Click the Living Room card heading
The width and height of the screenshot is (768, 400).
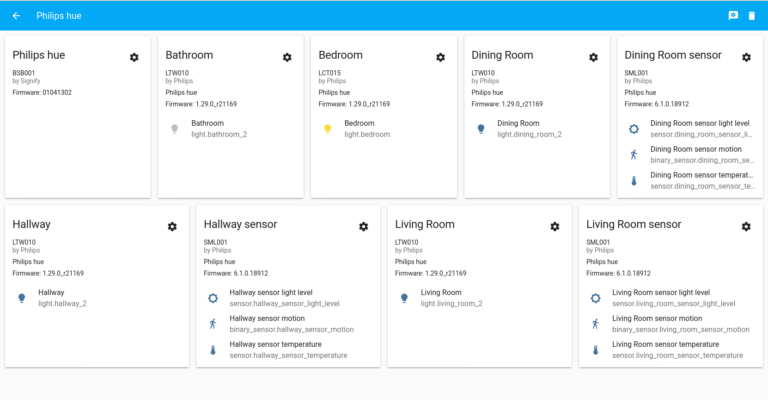[425, 224]
